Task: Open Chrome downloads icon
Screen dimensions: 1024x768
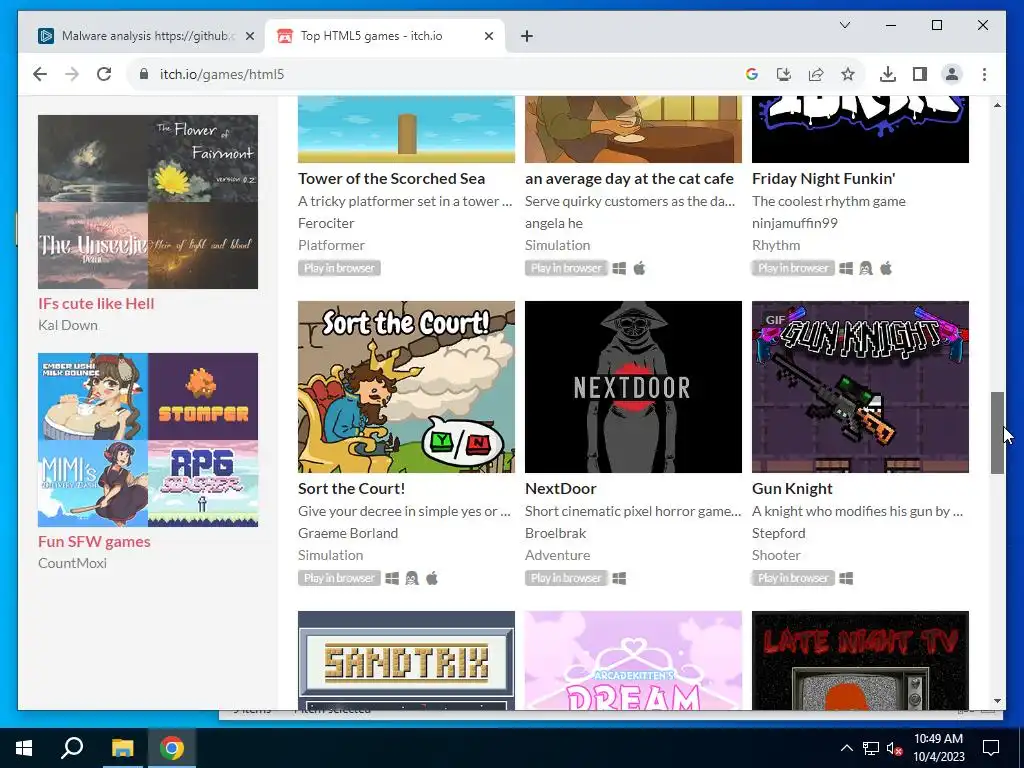Action: [x=888, y=74]
